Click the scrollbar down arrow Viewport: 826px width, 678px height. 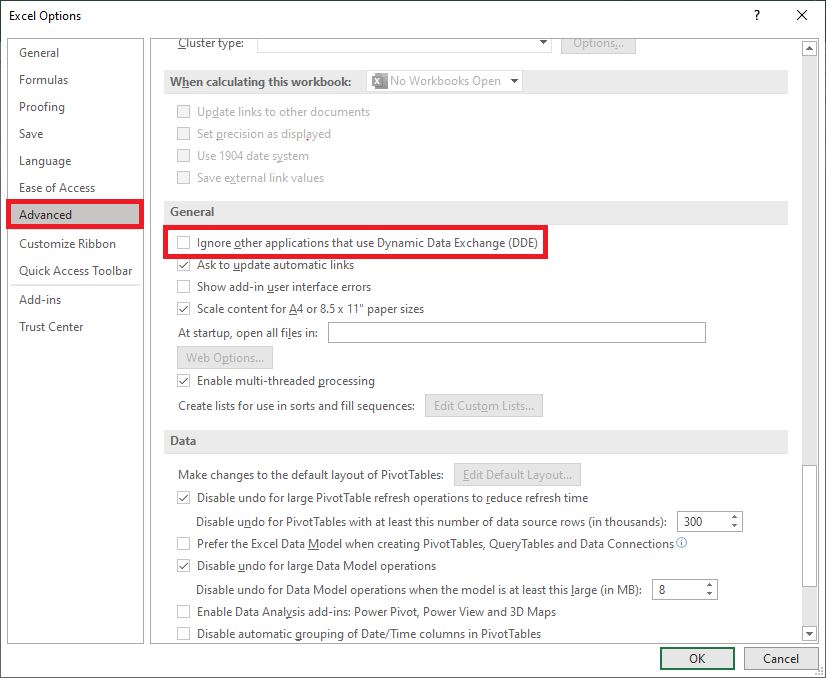click(x=809, y=633)
